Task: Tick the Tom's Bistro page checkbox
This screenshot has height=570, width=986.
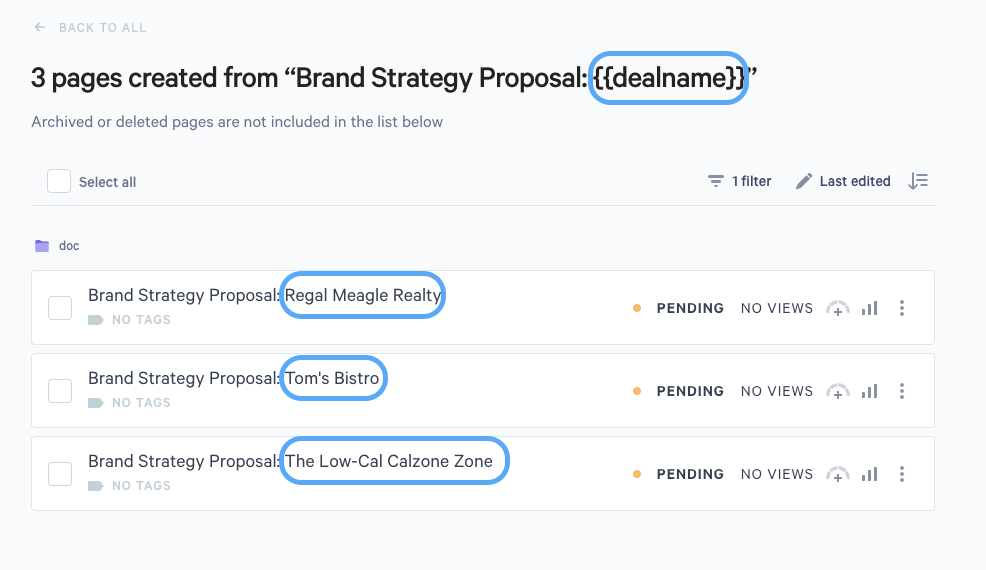Action: [60, 391]
